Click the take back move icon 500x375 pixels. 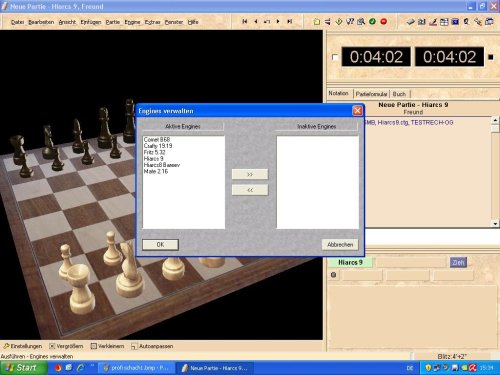point(267,21)
